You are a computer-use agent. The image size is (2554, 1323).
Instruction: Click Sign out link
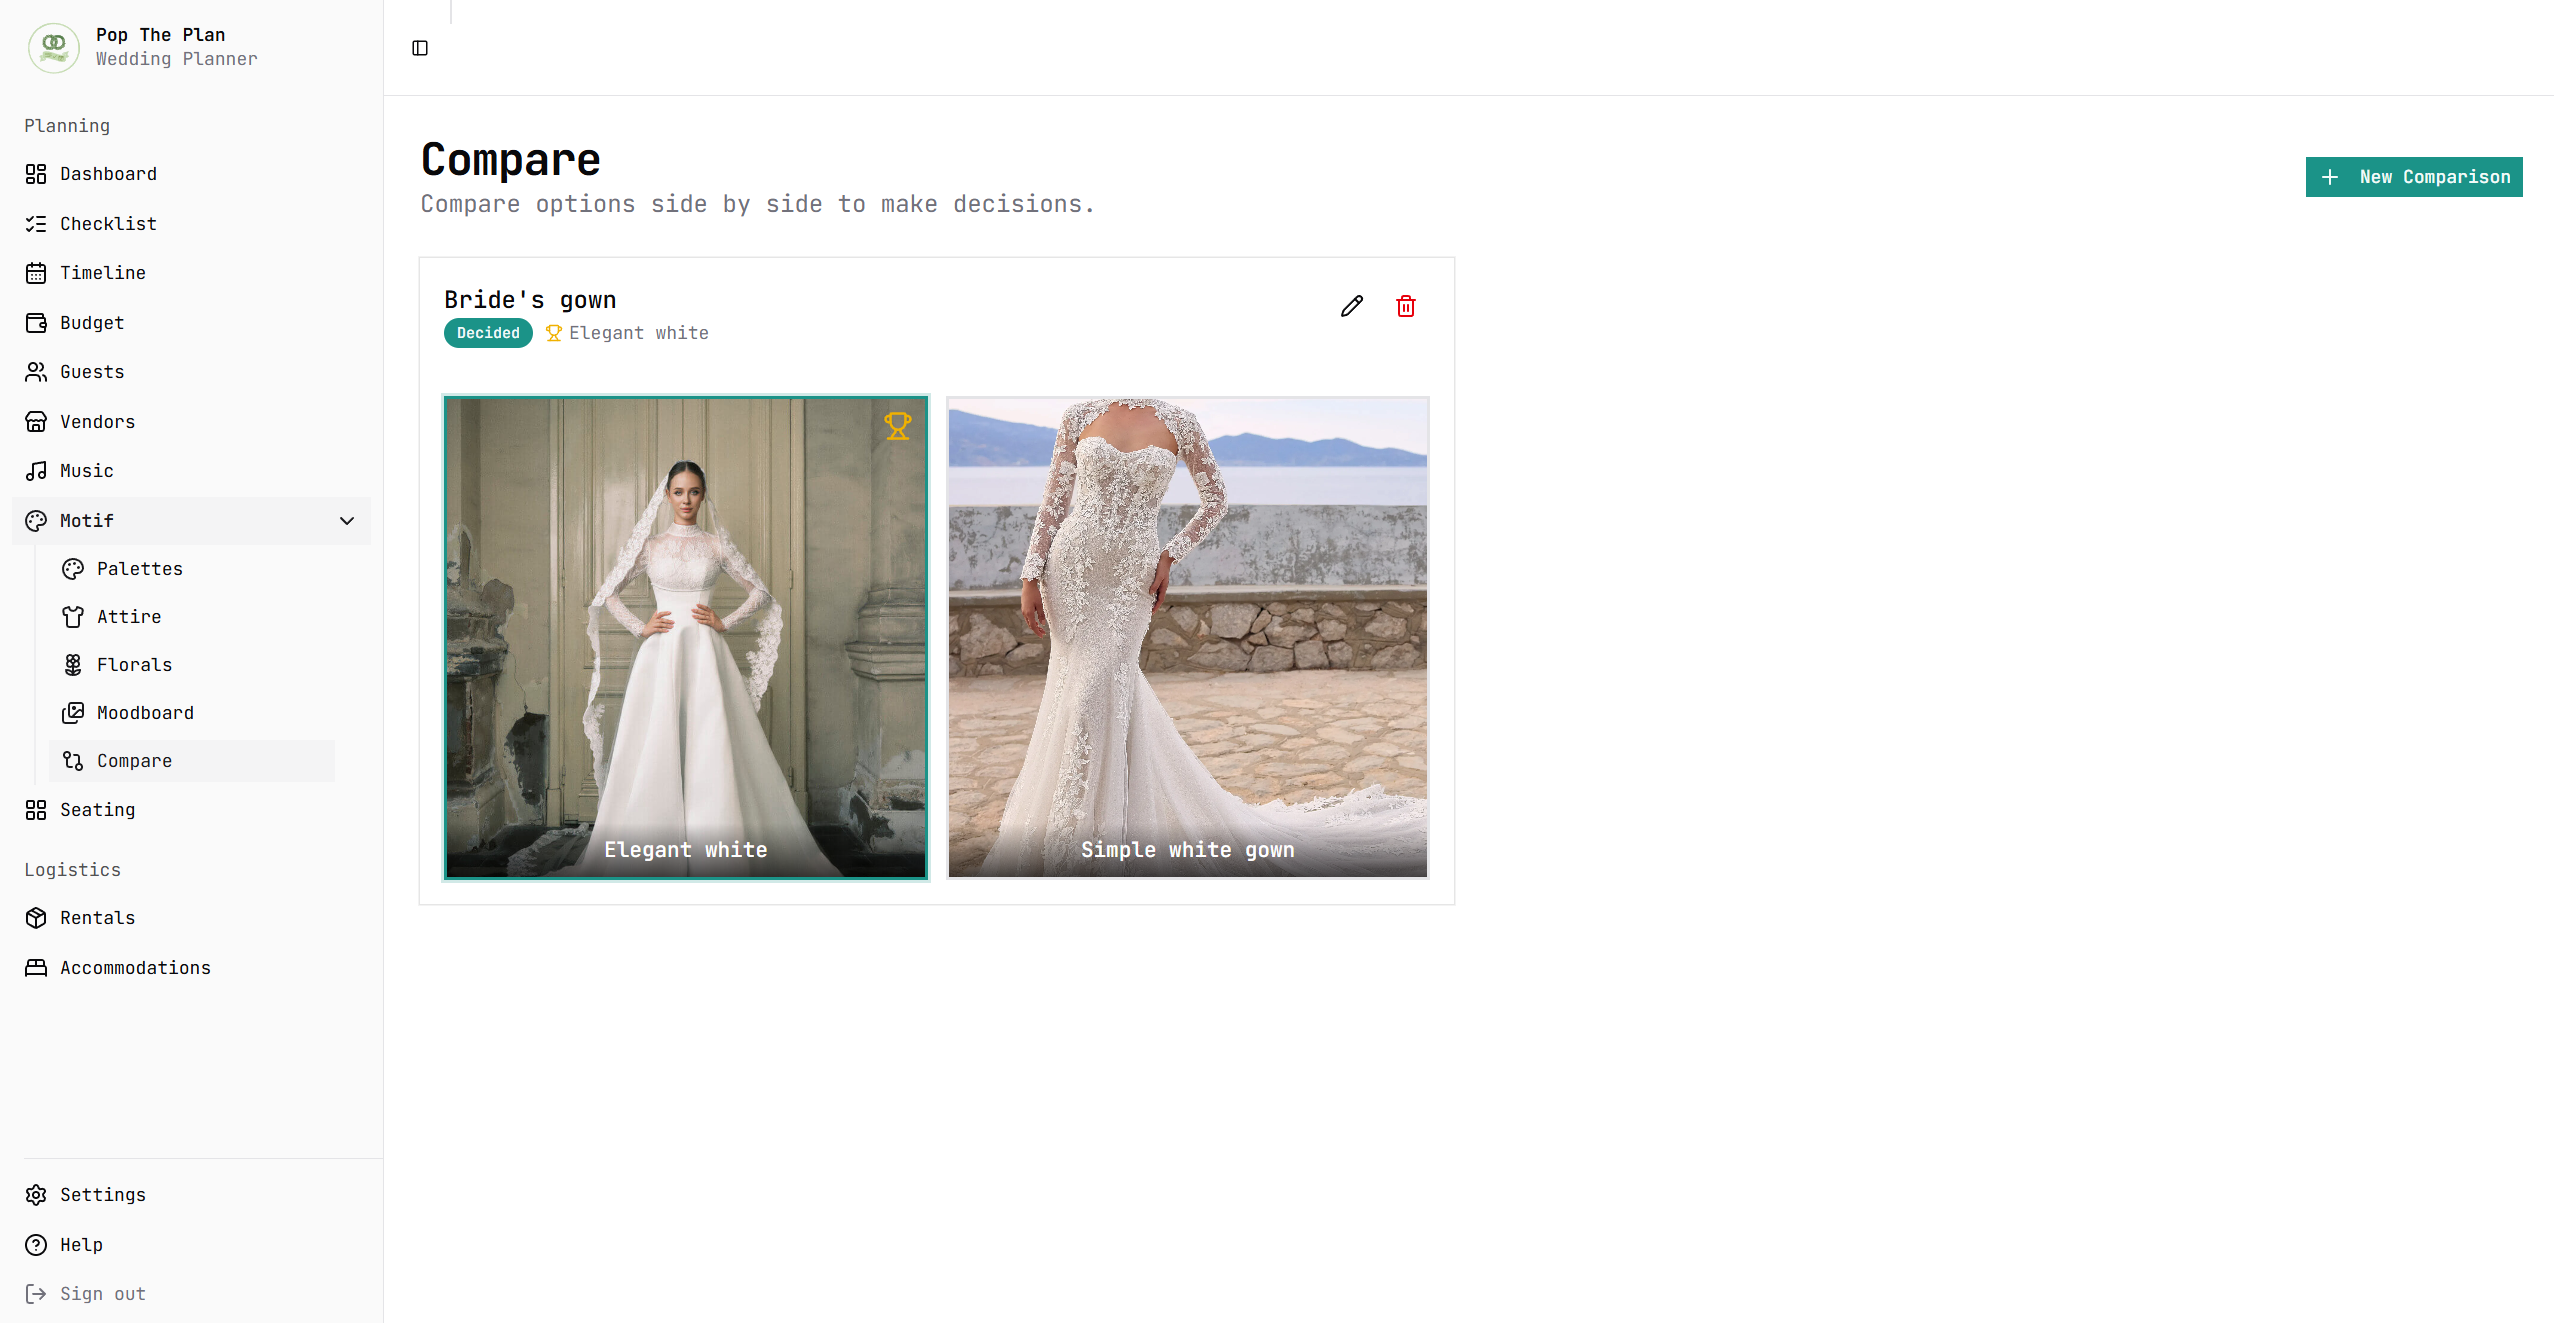click(x=102, y=1294)
